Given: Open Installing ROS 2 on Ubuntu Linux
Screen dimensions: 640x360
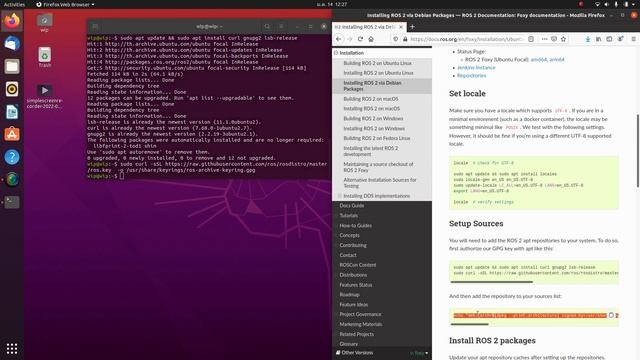Looking at the screenshot, I should (378, 73).
